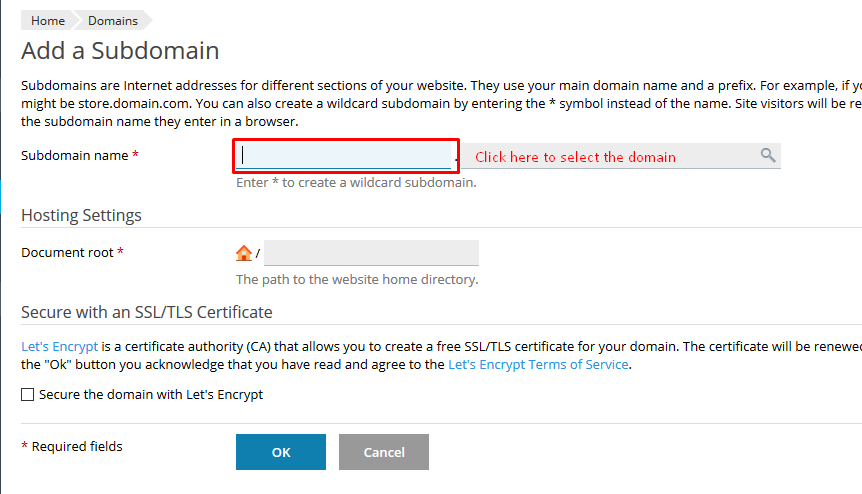Screen dimensions: 862x494
Task: Click the Home breadcrumb
Action: point(47,20)
